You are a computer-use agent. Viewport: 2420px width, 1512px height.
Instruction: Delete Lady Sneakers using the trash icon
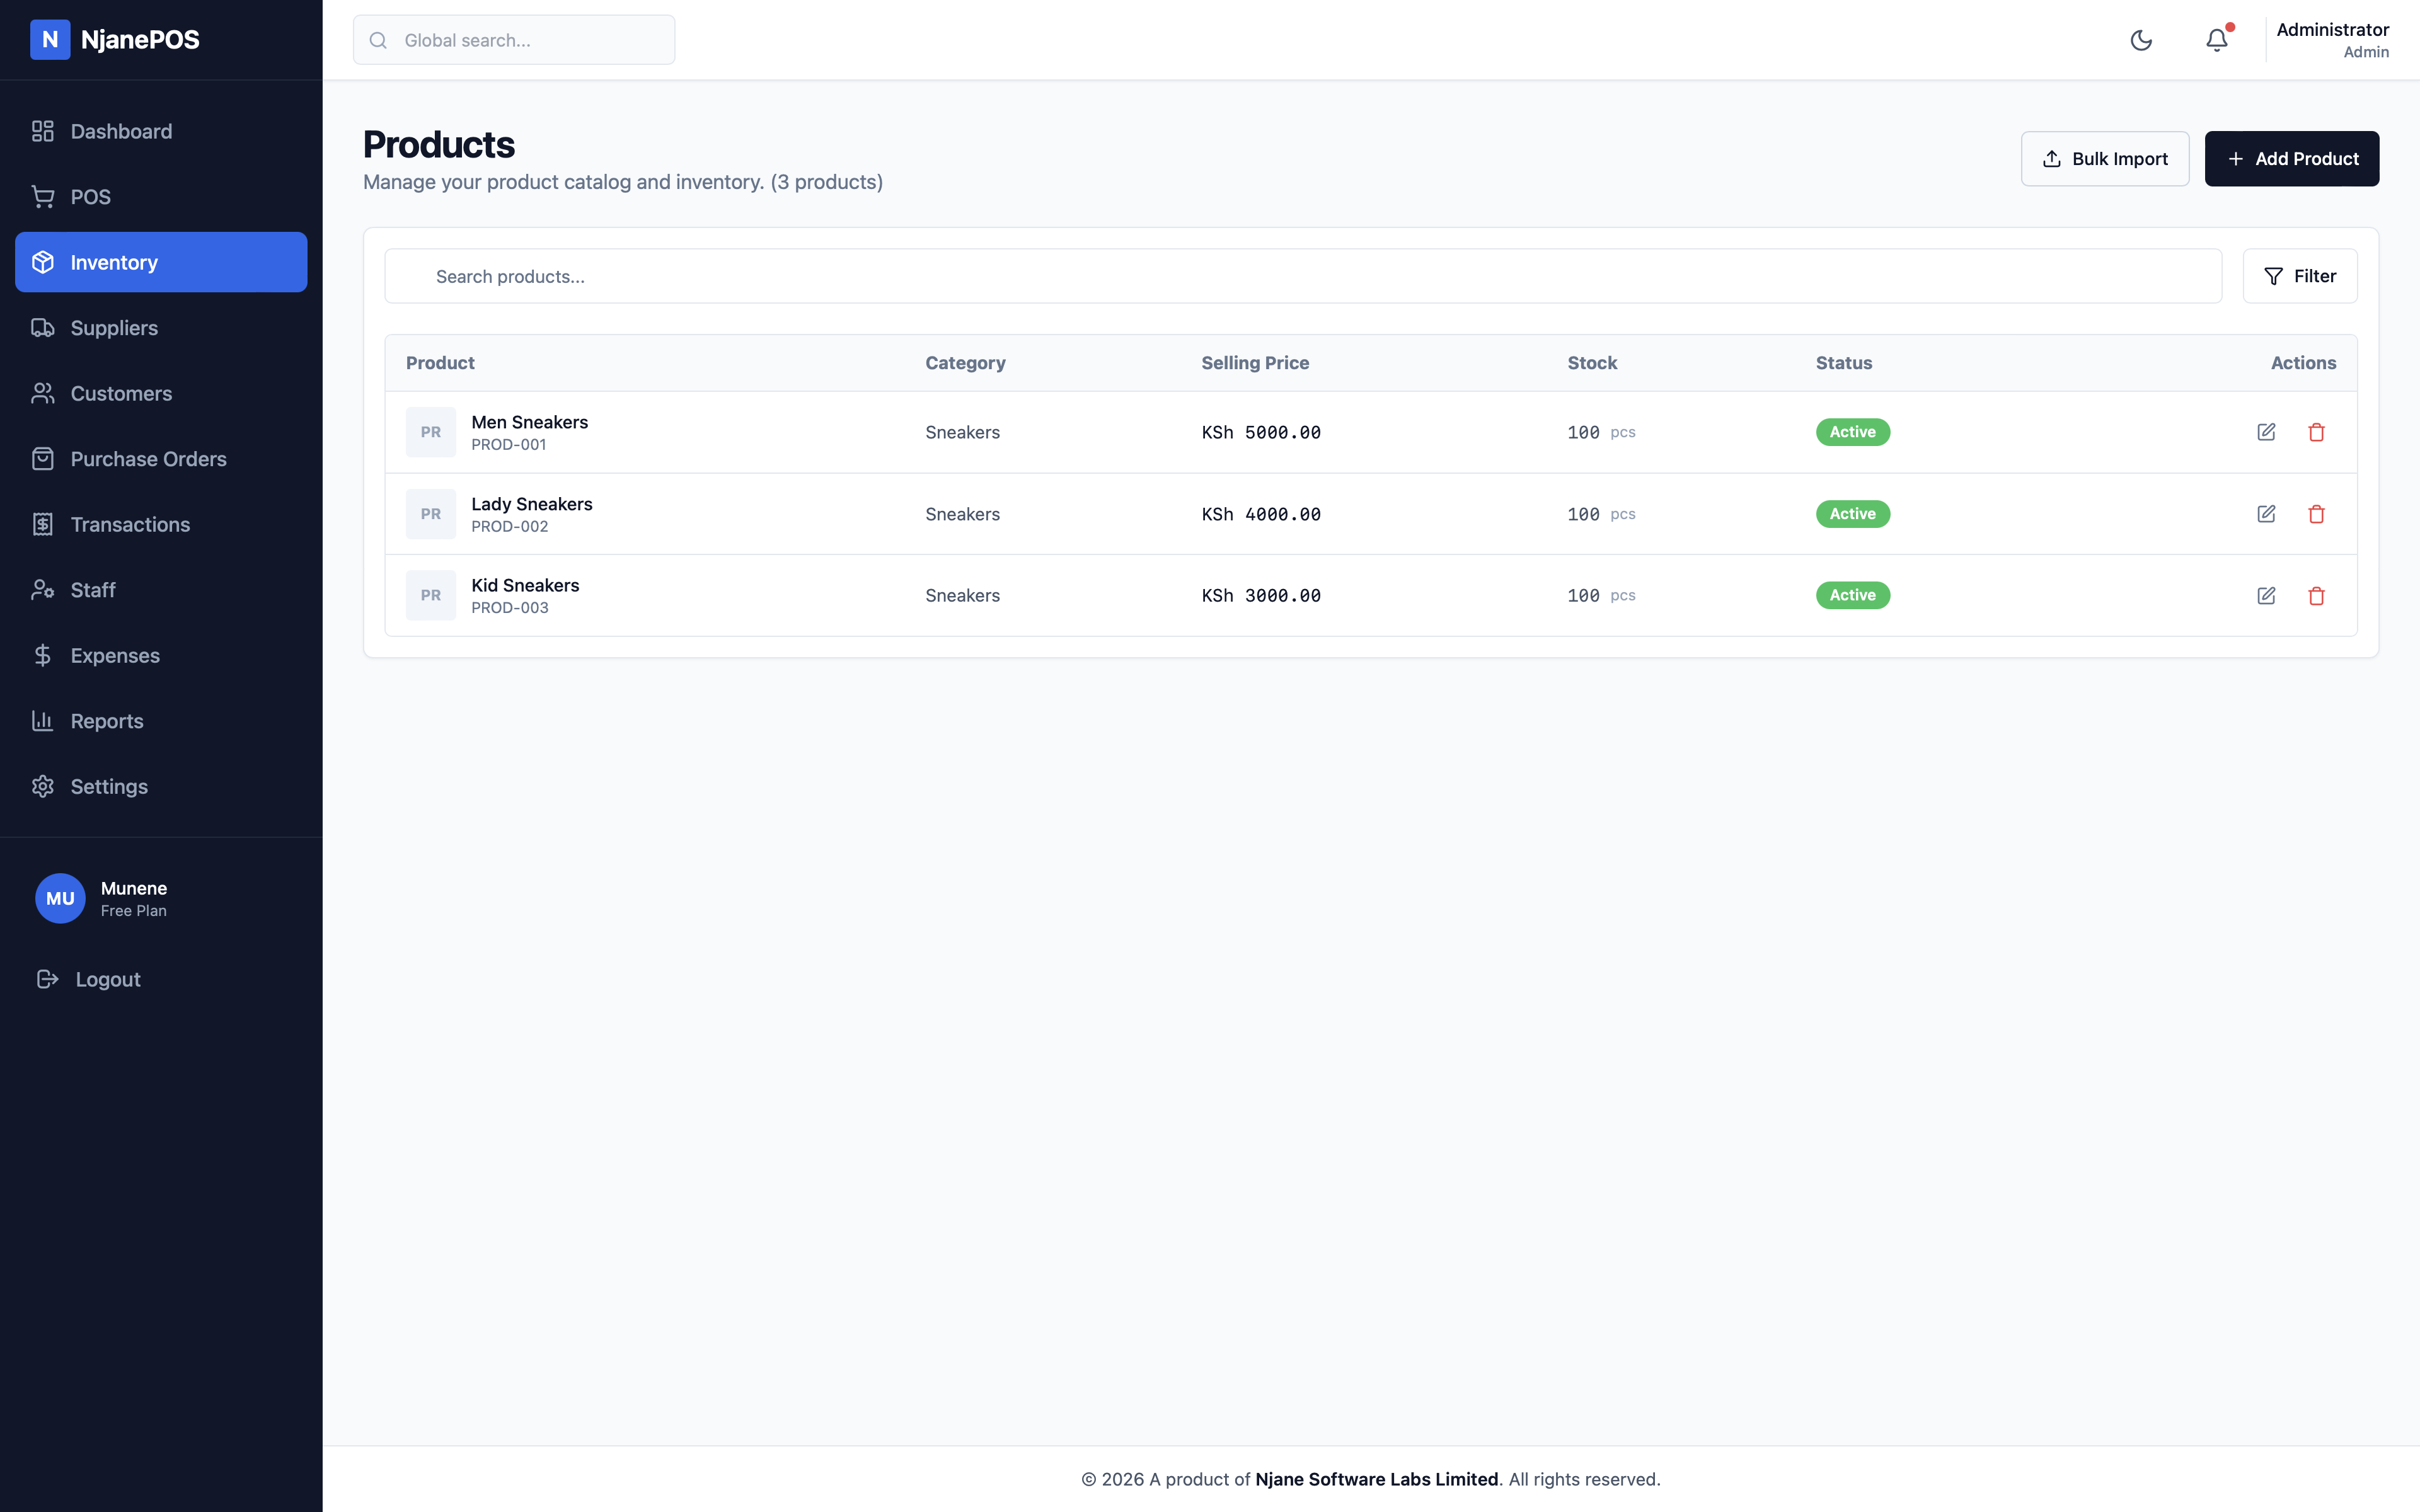click(x=2318, y=513)
